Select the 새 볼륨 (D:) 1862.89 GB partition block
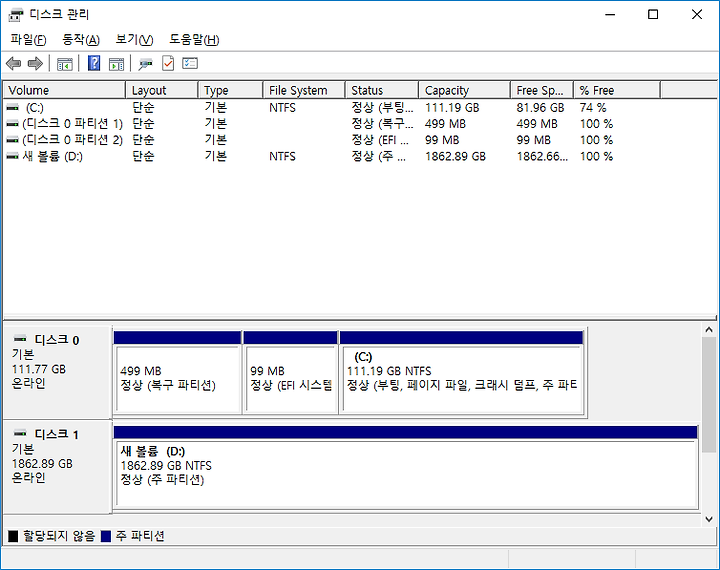720x570 pixels. 406,467
